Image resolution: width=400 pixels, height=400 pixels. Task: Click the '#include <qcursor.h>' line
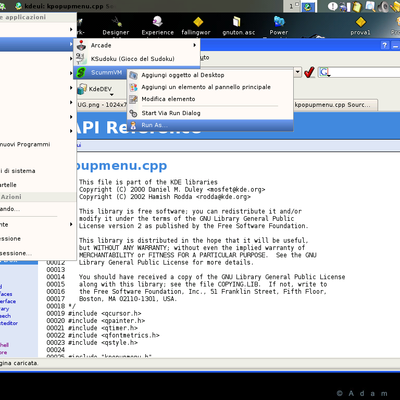tap(104, 313)
